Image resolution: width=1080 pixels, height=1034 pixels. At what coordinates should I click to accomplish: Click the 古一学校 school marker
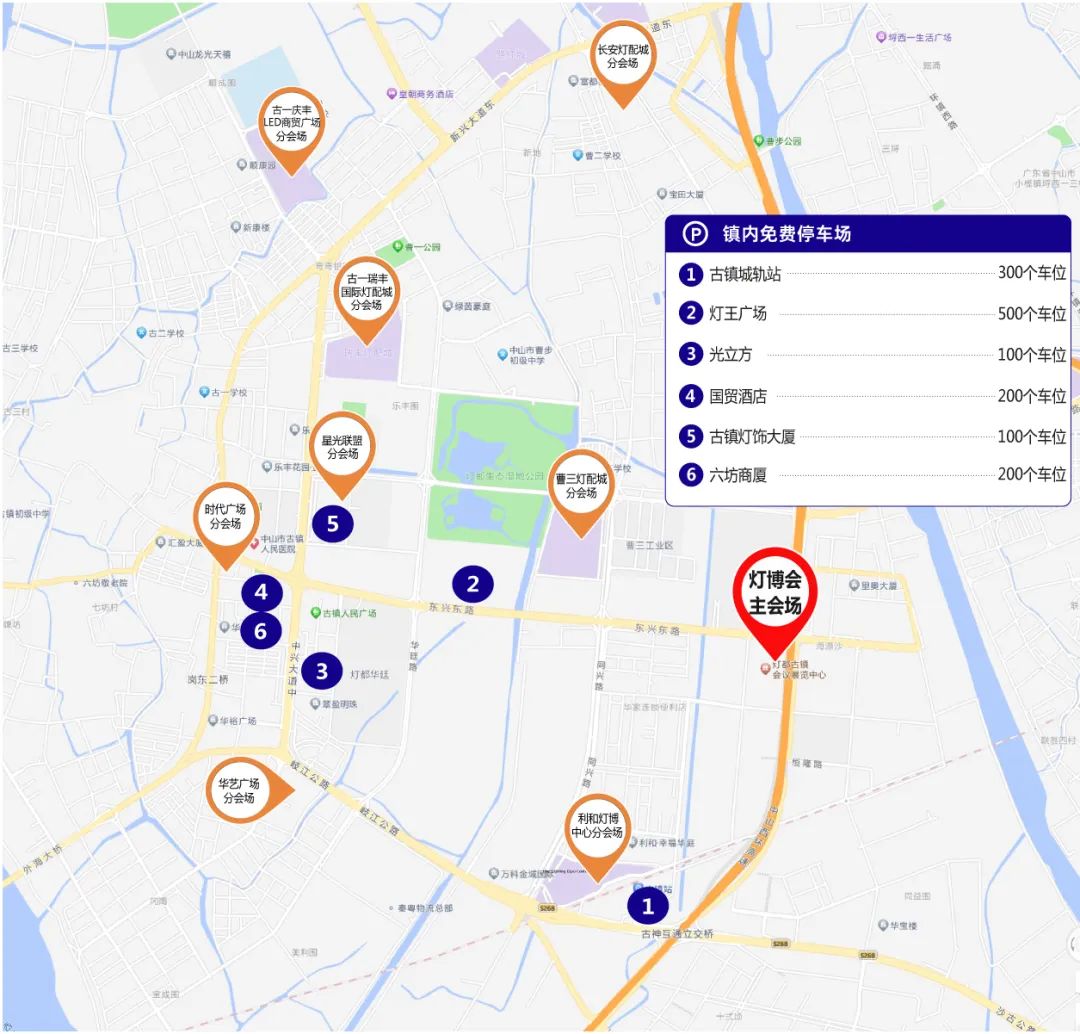(204, 392)
